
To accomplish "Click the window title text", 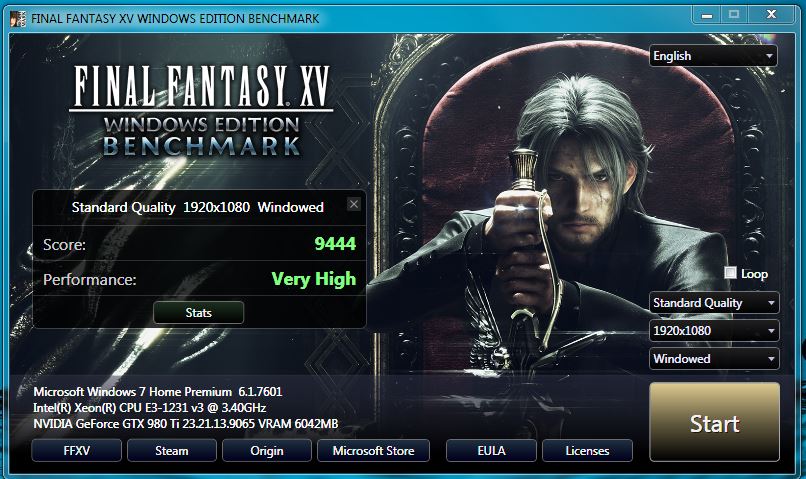I will (175, 19).
